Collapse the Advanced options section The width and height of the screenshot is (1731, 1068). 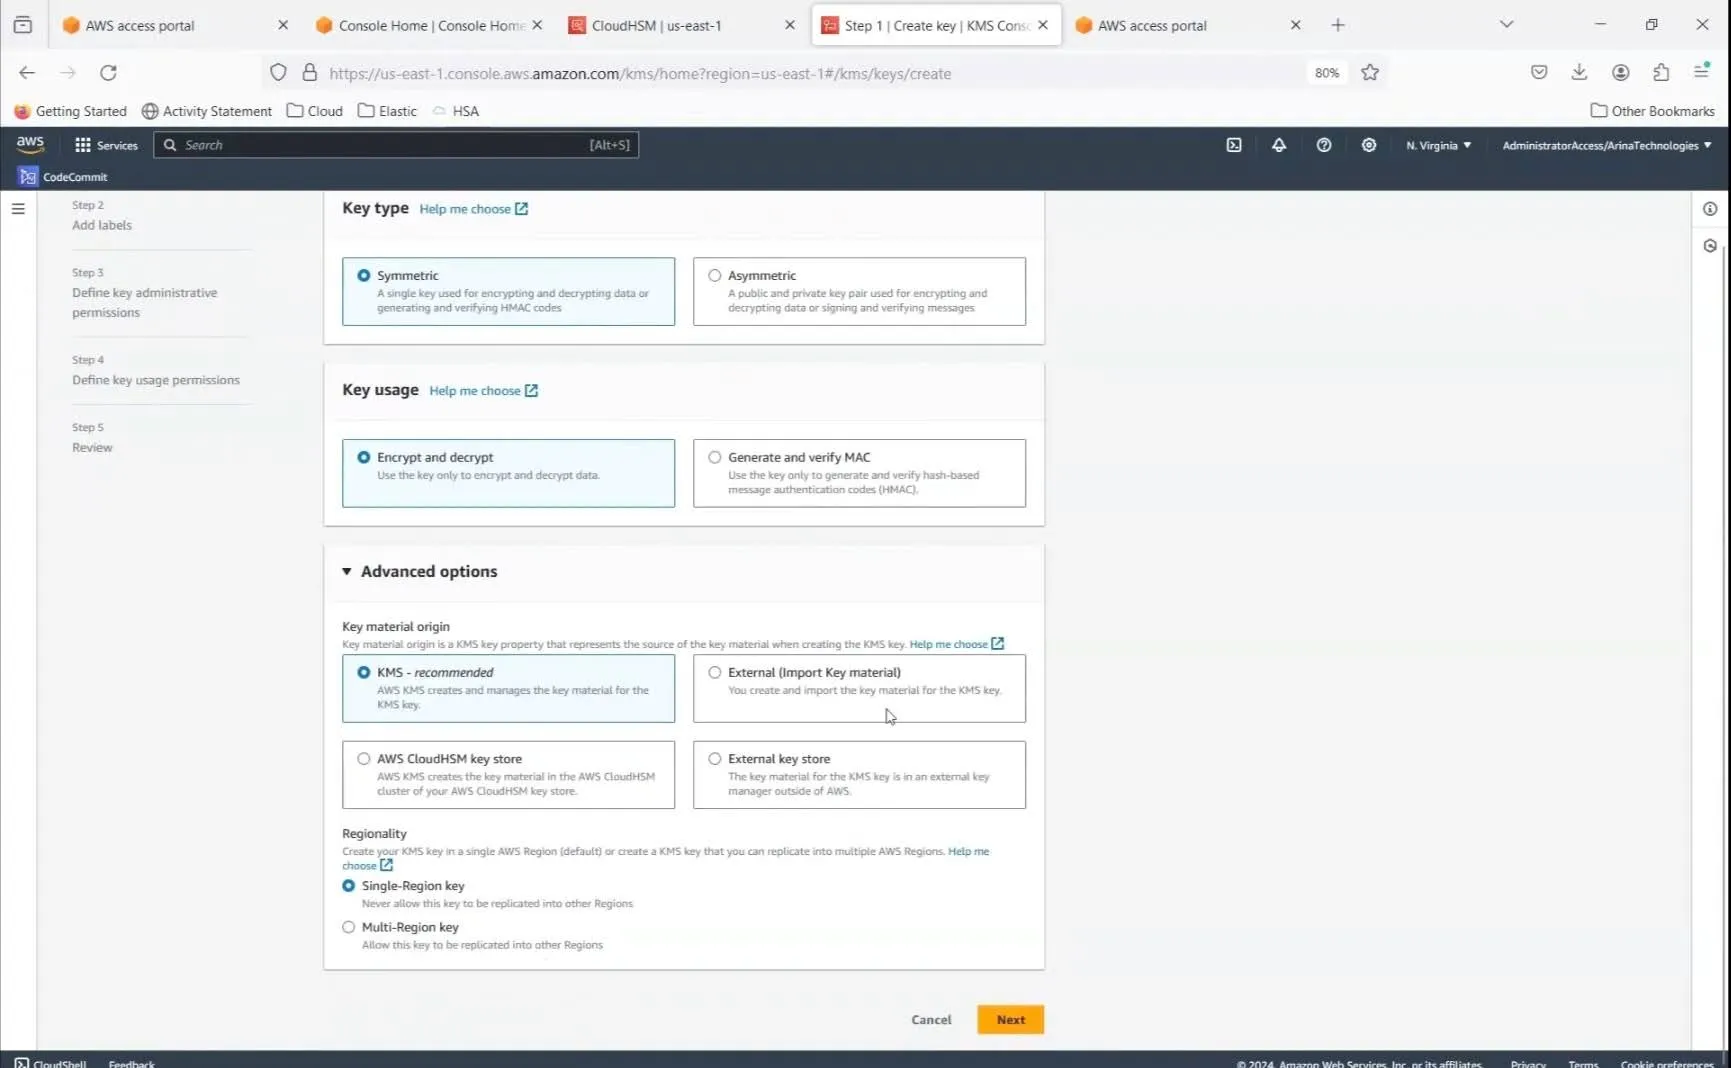tap(347, 572)
